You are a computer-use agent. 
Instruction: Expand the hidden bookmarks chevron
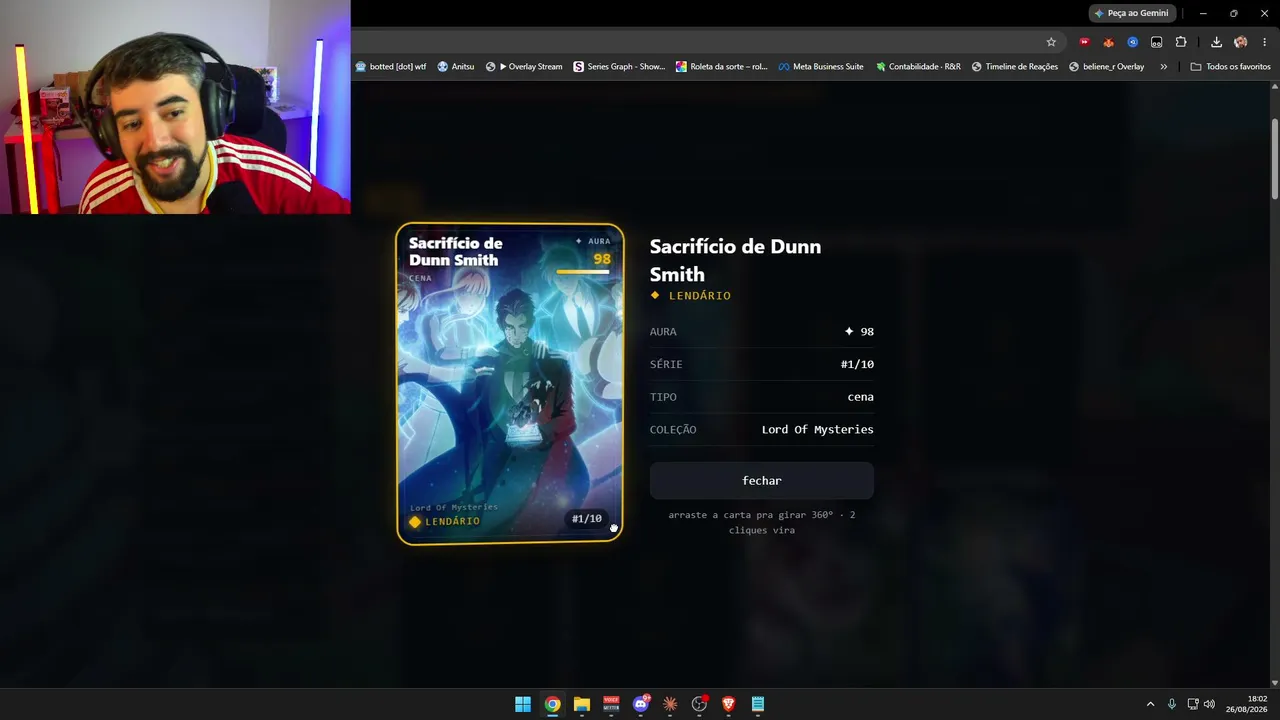tap(1163, 67)
